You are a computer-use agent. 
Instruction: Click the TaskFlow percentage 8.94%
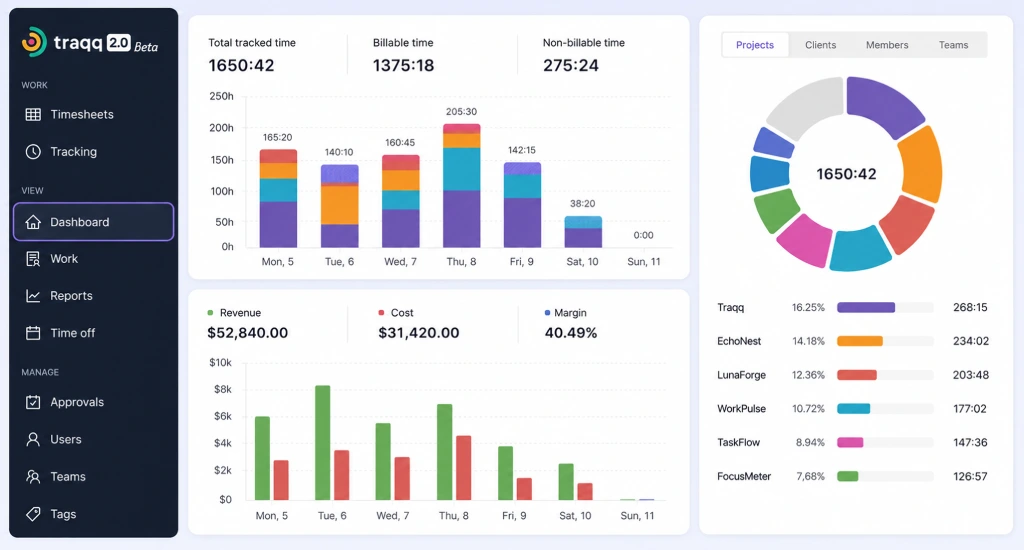click(x=810, y=443)
